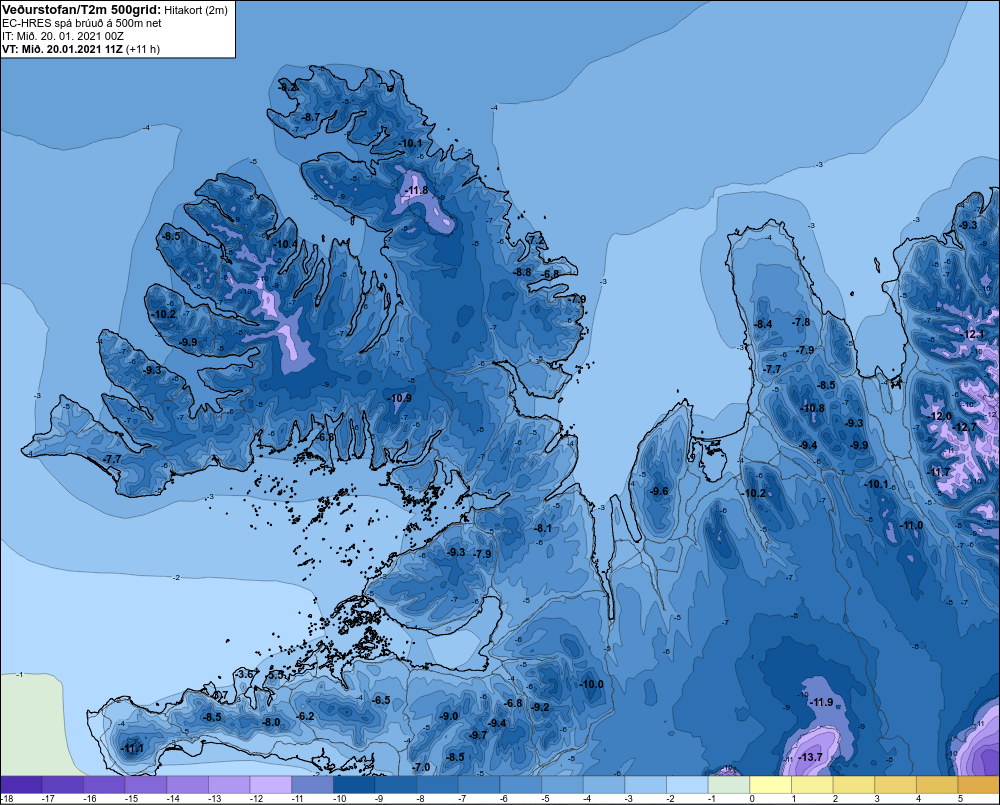Click the -11.1 temperature label
The width and height of the screenshot is (1000, 805).
pyautogui.click(x=132, y=749)
